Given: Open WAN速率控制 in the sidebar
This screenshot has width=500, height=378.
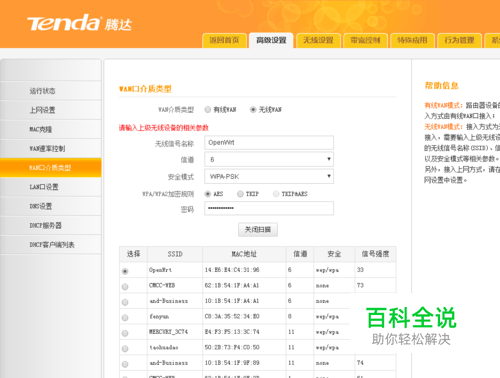Looking at the screenshot, I should (x=51, y=148).
